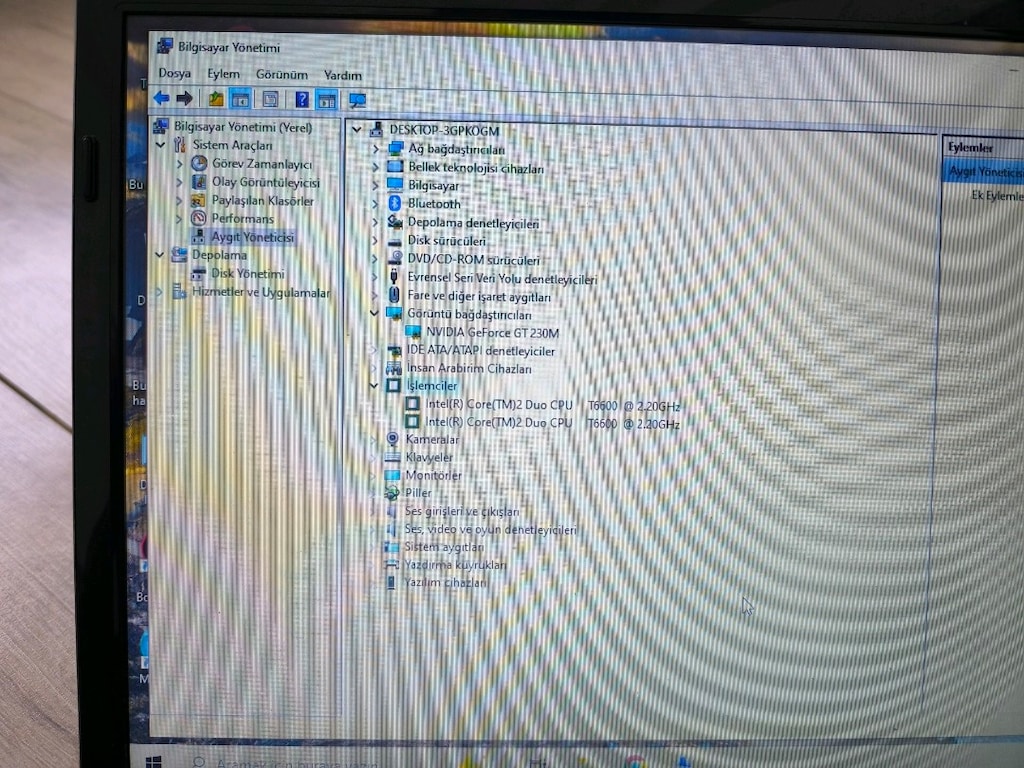Screen dimensions: 1024x768
Task: Click the Yazdırma kuyrukları printer icon
Action: click(391, 564)
